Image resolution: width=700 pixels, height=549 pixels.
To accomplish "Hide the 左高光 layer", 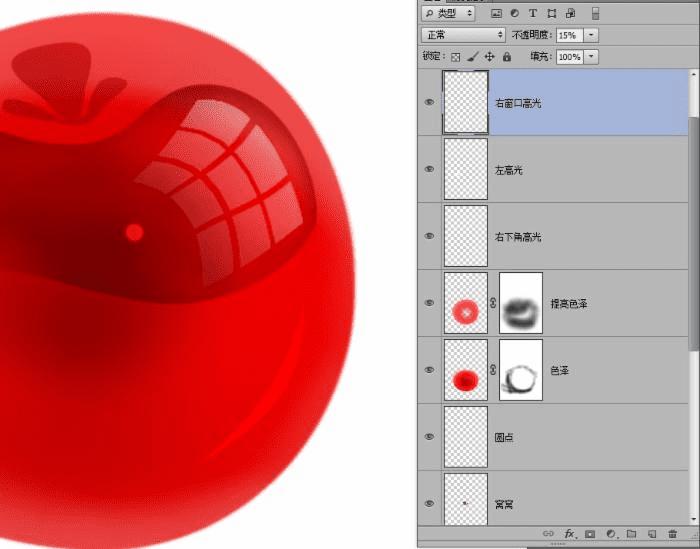I will (x=429, y=169).
